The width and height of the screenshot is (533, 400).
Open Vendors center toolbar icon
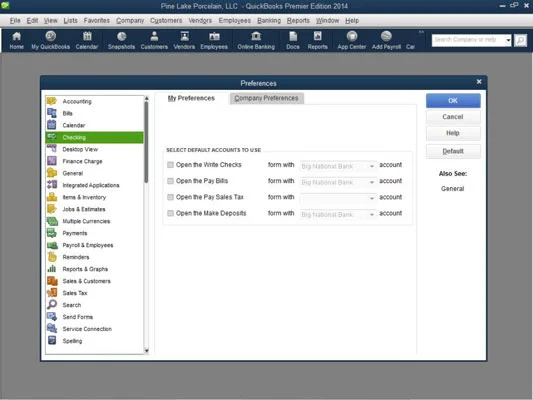point(184,40)
